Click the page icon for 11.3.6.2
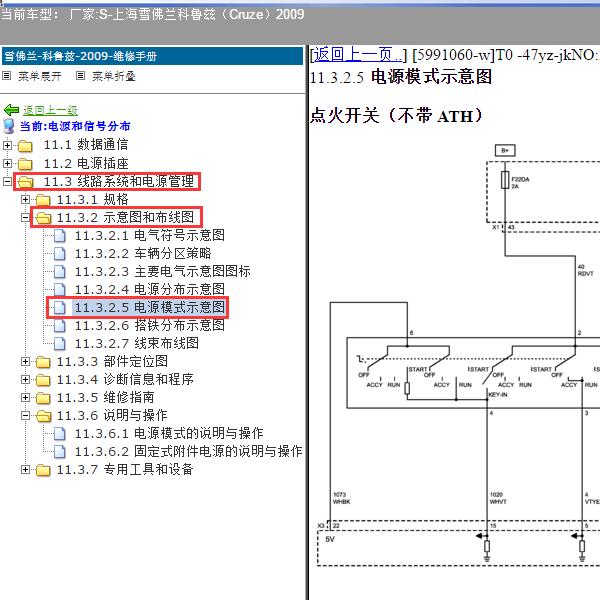The height and width of the screenshot is (600, 600). 59,452
